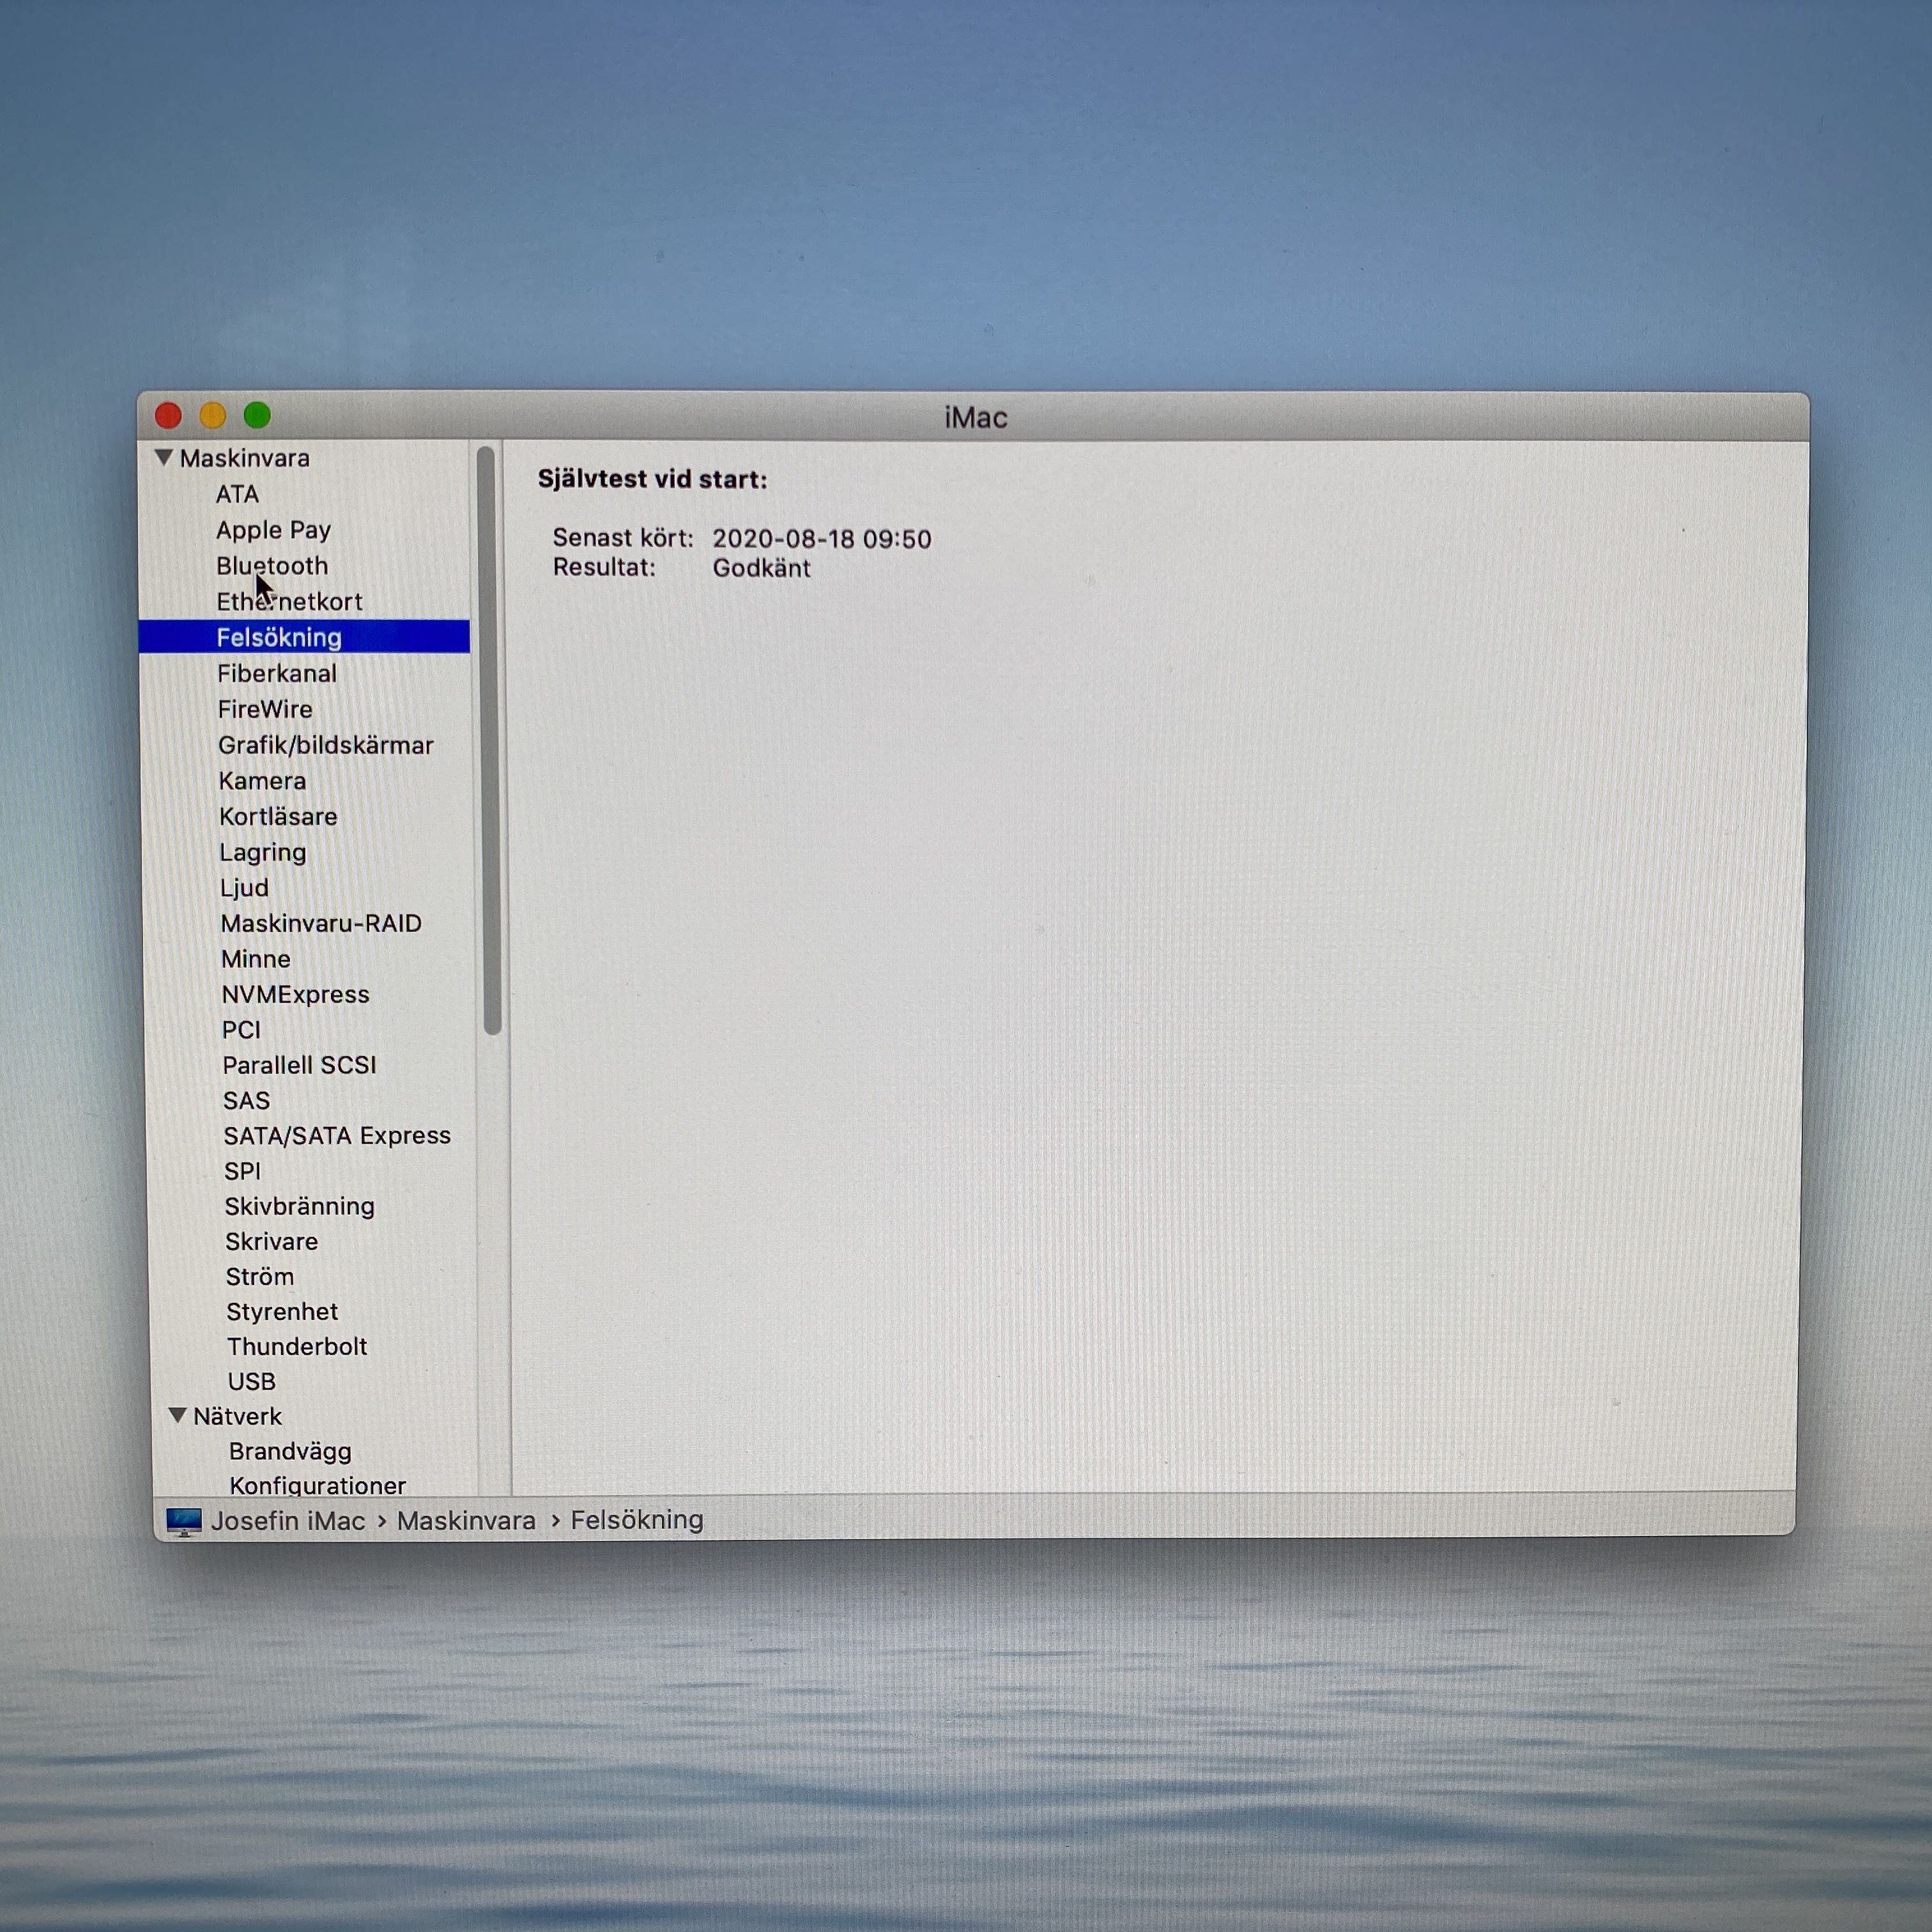Click Maskinvara in the bottom path bar
This screenshot has height=1932, width=1932.
(466, 1520)
